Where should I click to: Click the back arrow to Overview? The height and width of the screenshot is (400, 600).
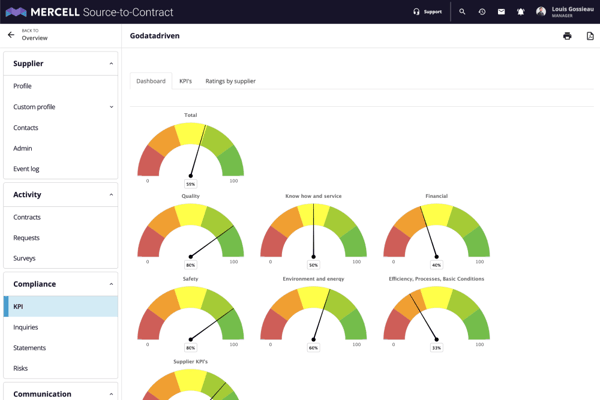(11, 35)
